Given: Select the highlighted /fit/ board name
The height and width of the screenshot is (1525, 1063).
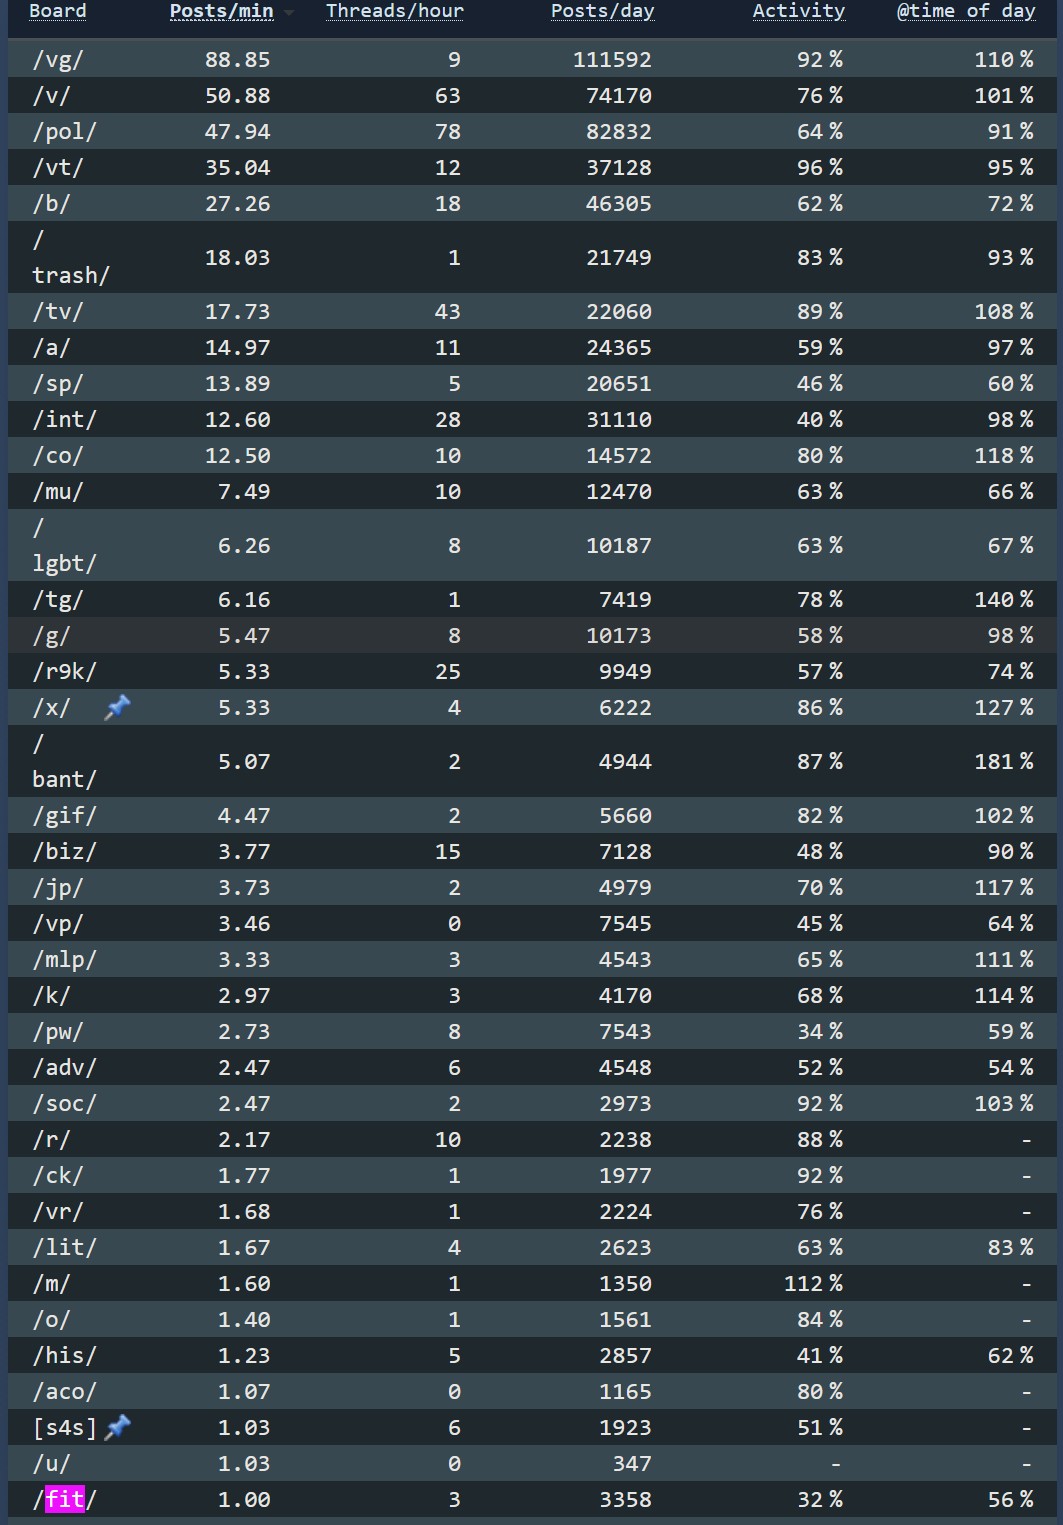Looking at the screenshot, I should pyautogui.click(x=64, y=1500).
